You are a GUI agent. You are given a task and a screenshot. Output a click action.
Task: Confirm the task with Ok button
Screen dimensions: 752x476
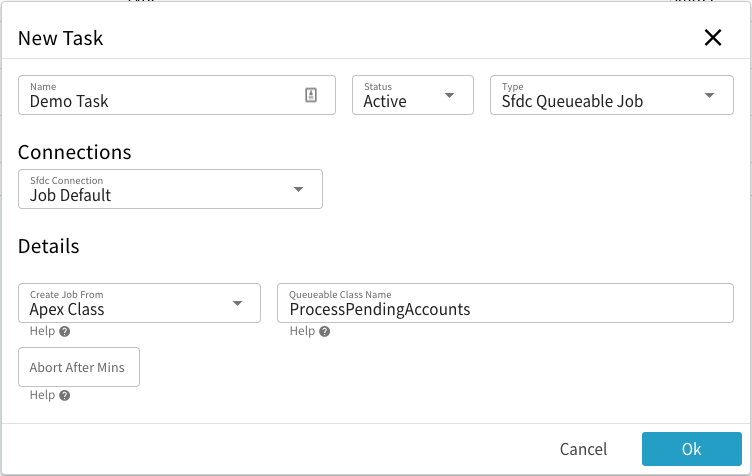[691, 449]
